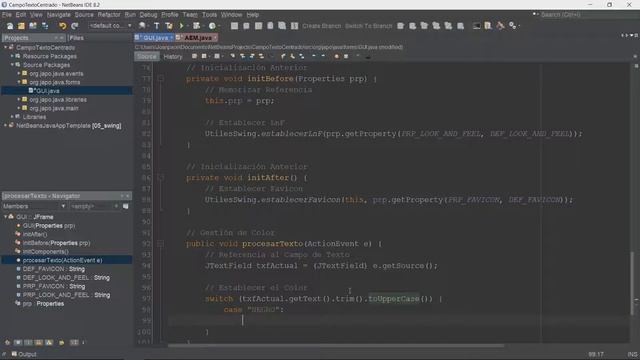The height and width of the screenshot is (360, 640).
Task: Click the Save All toolbar icon
Action: (x=45, y=26)
